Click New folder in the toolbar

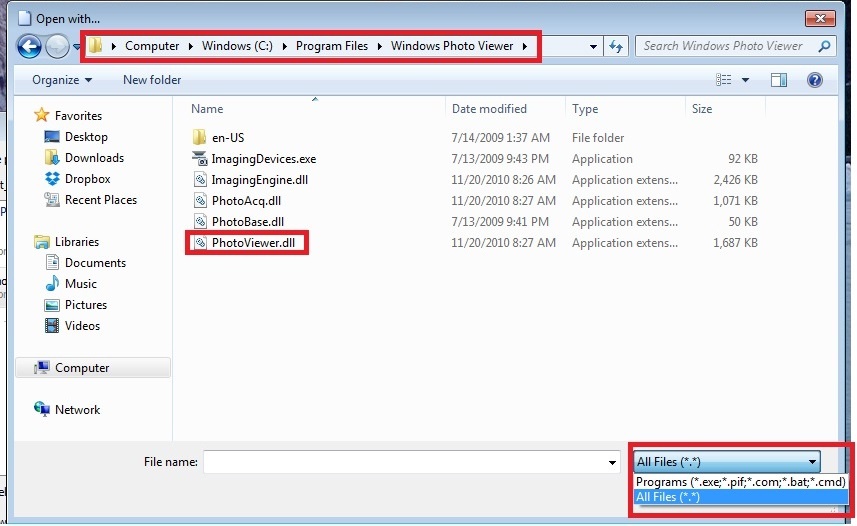tap(152, 80)
